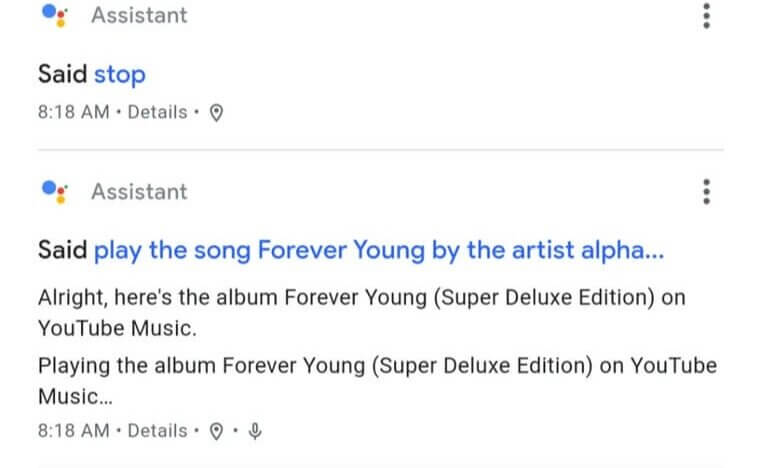This screenshot has width=760, height=468.
Task: Open the blue "stop" query link
Action: click(119, 75)
